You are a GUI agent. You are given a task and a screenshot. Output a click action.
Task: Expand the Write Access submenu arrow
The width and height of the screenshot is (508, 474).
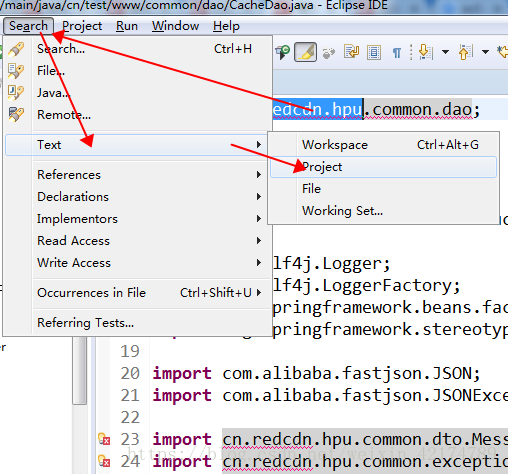tap(259, 263)
